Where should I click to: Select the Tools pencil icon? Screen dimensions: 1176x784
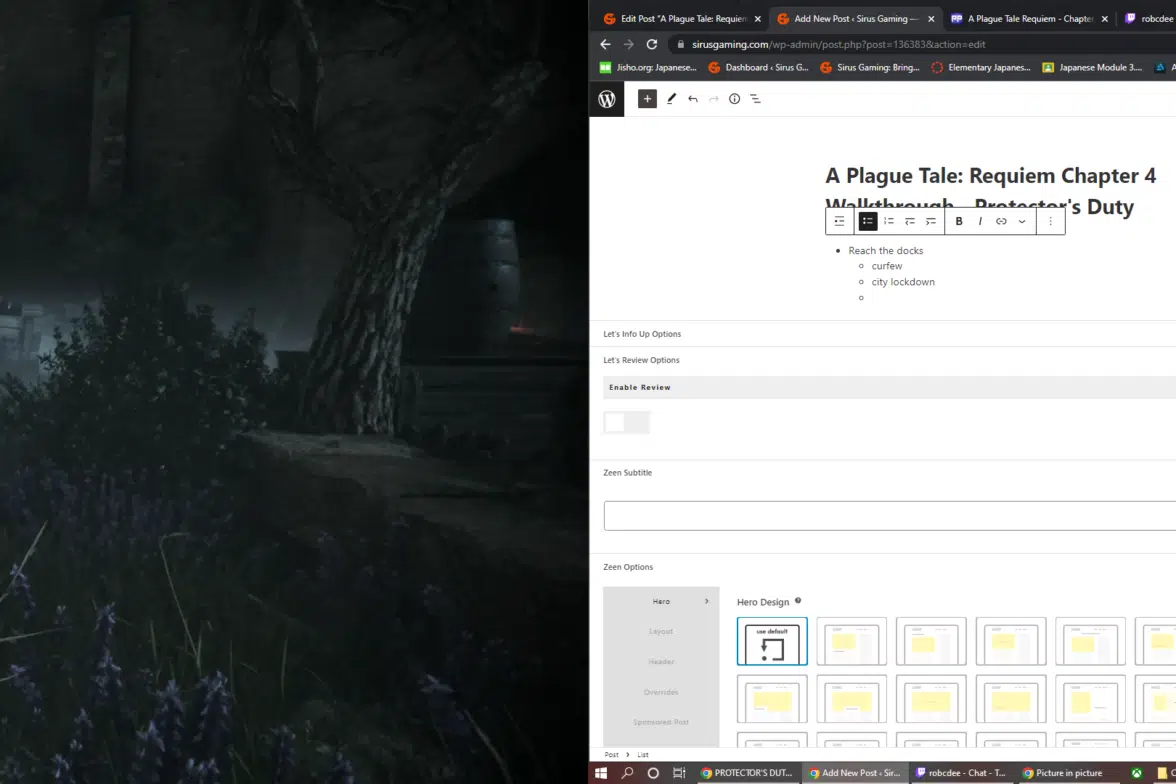pos(671,99)
